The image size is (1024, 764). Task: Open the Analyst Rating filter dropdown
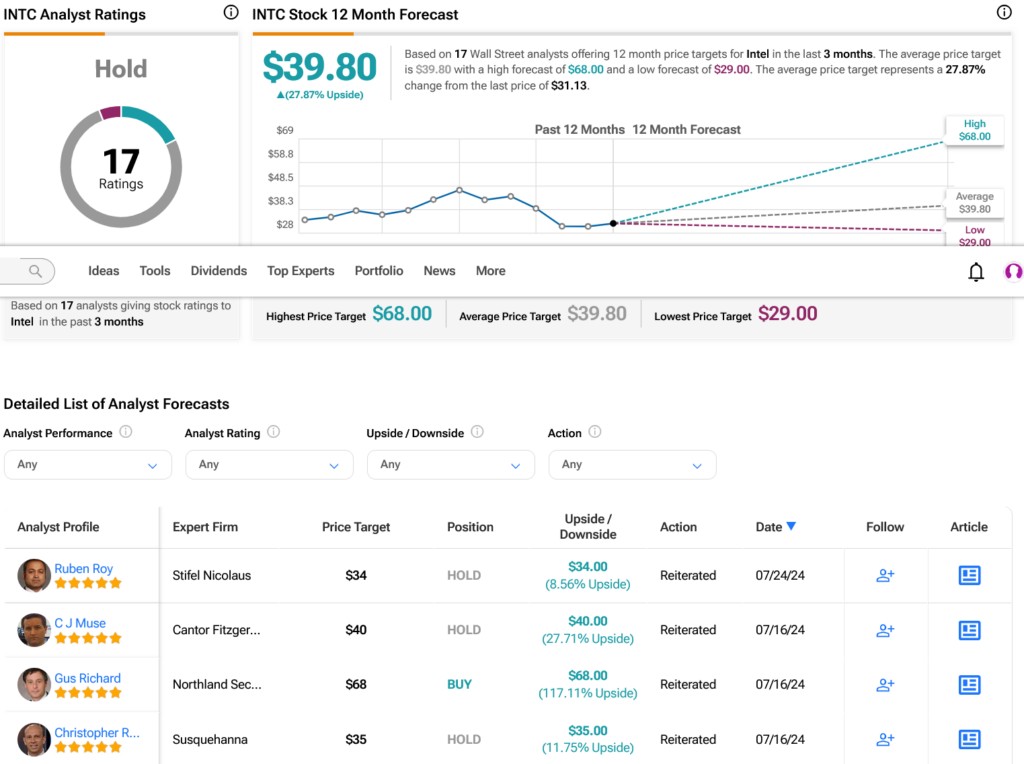(269, 464)
